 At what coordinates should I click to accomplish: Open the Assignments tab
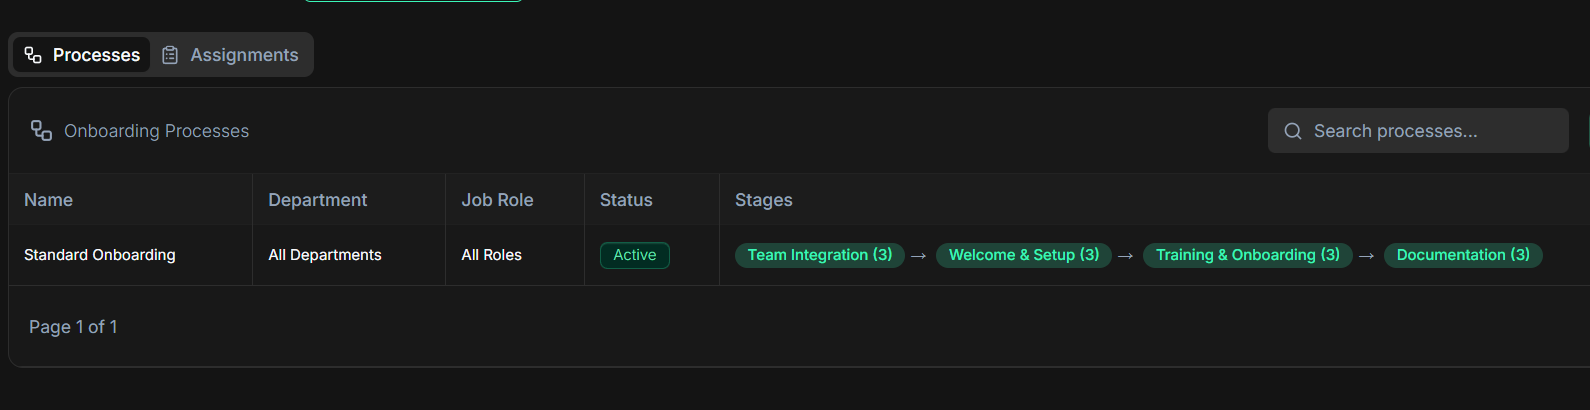click(231, 55)
